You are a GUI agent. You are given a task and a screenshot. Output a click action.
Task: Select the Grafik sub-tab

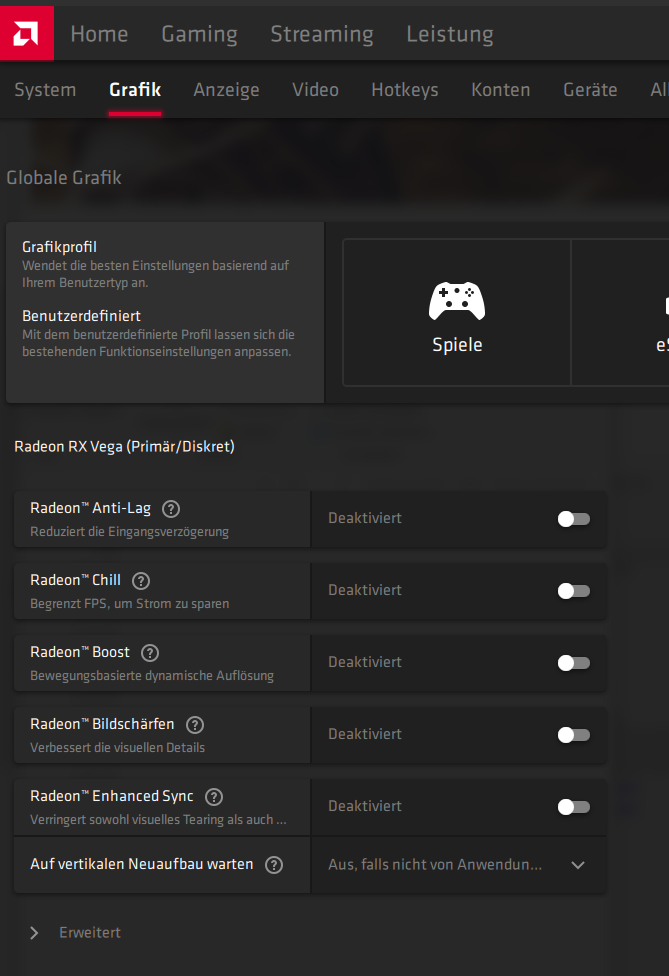coord(135,90)
